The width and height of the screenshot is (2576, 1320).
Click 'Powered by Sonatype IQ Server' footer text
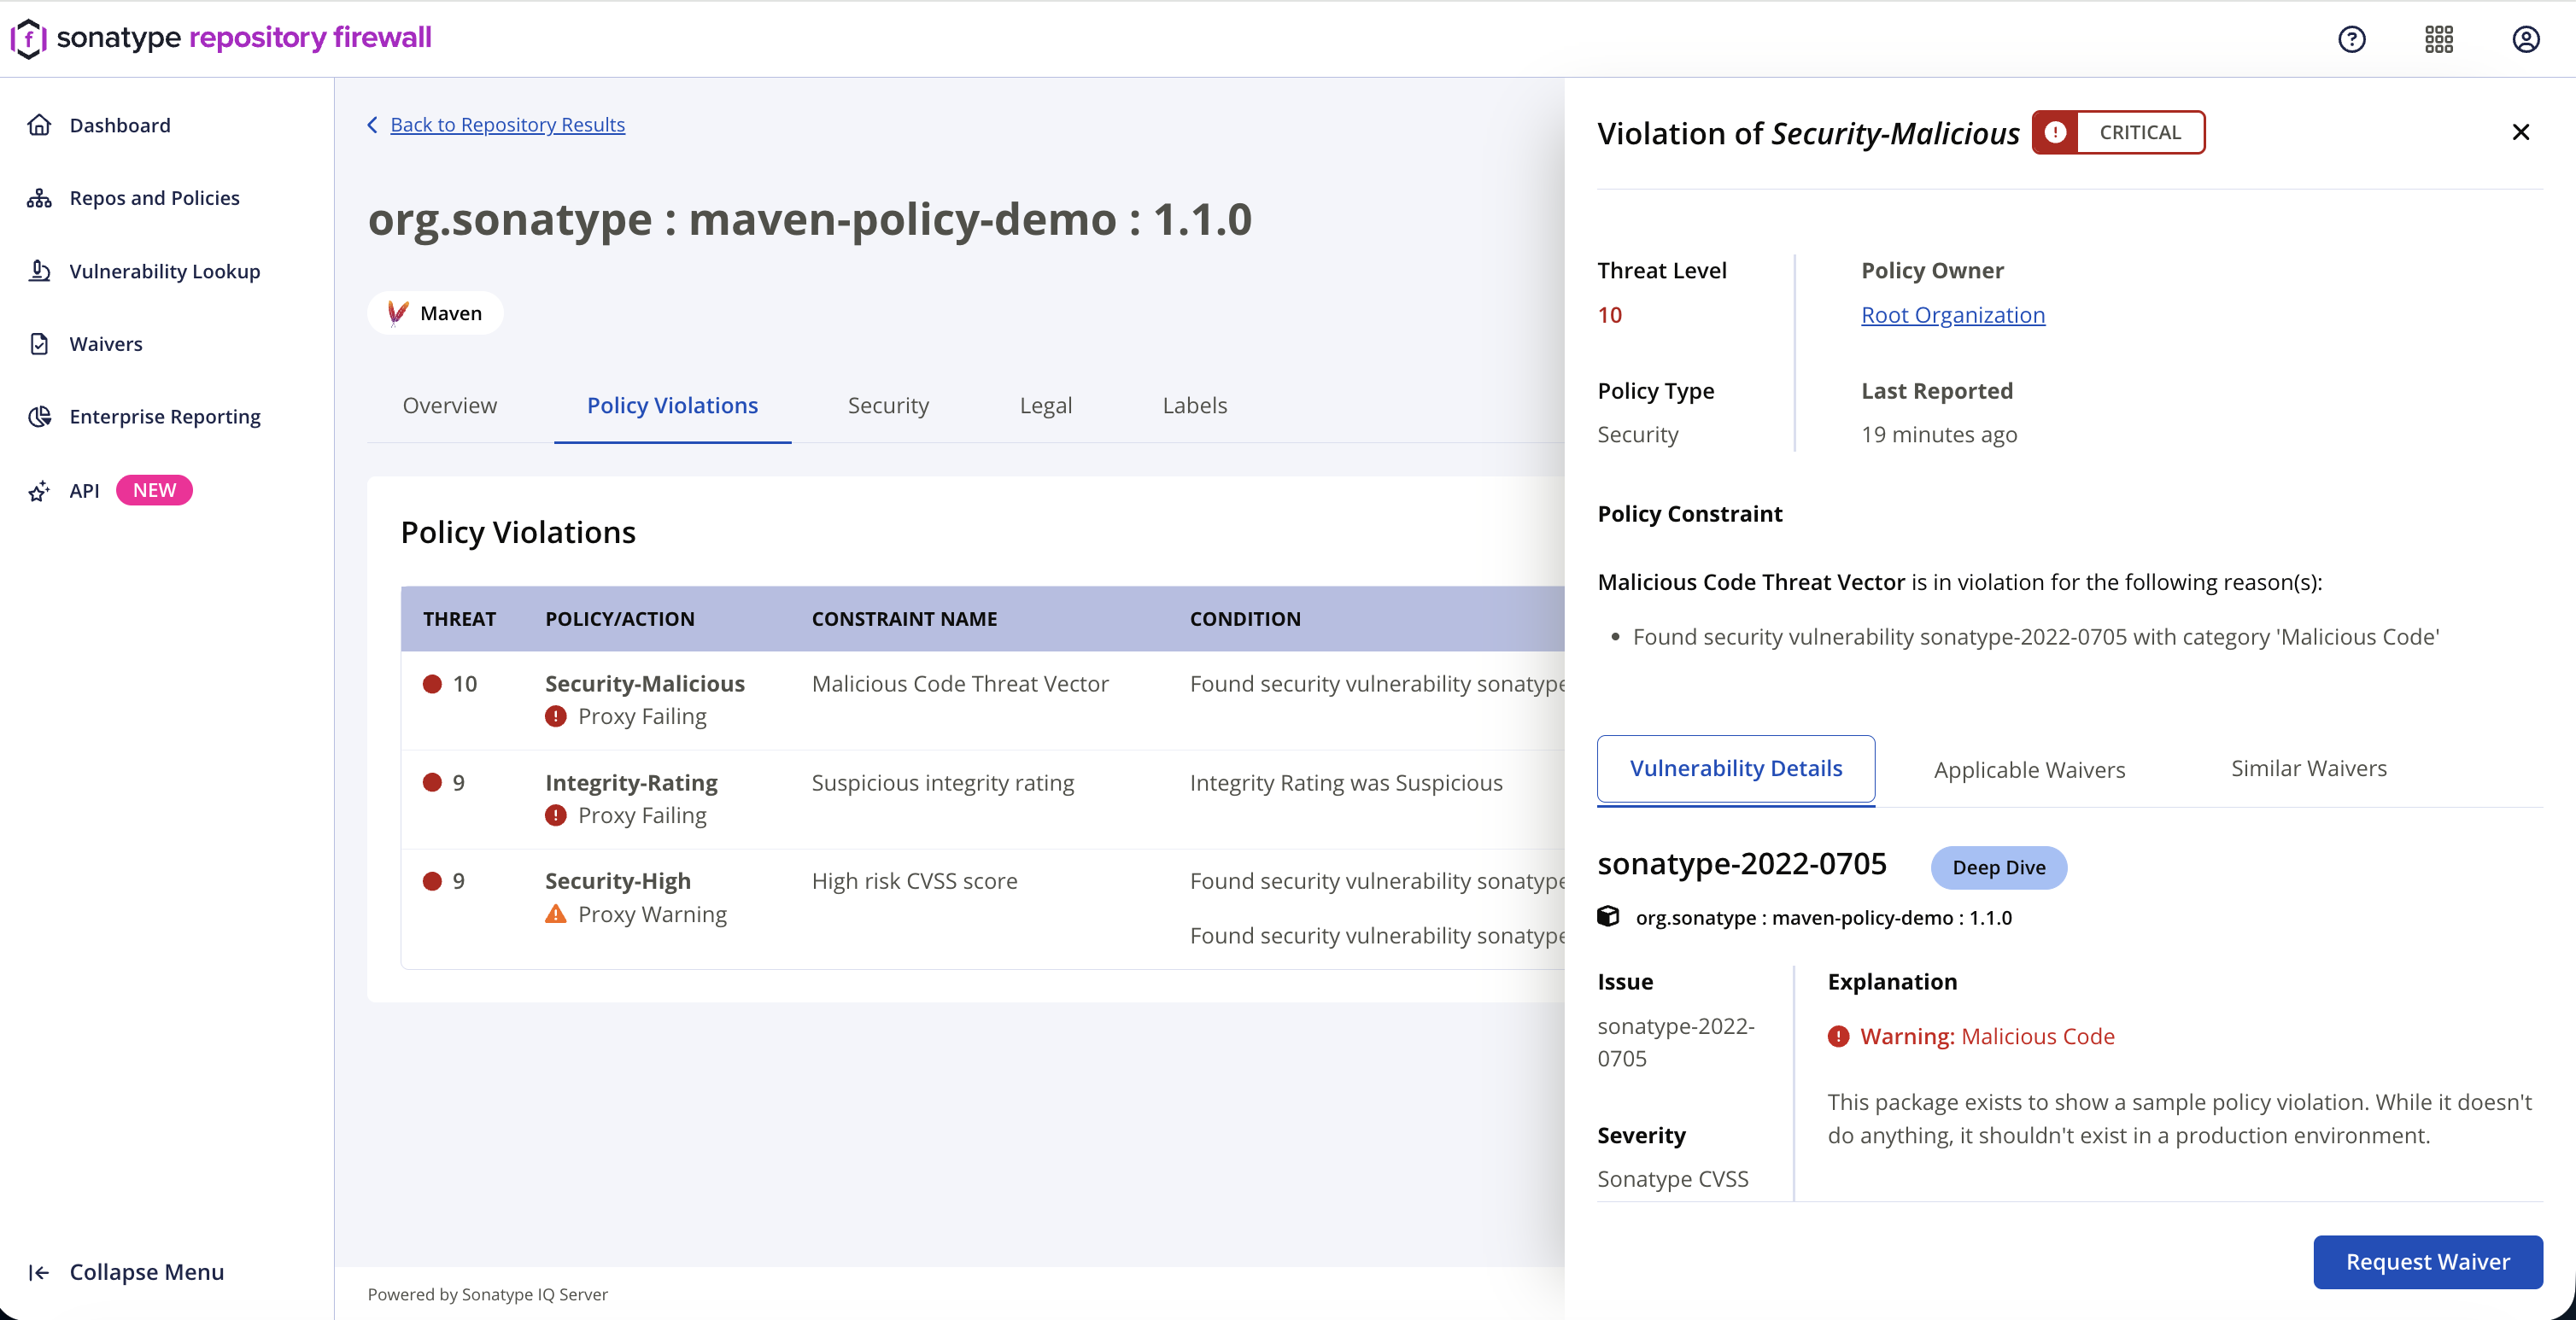click(488, 1294)
